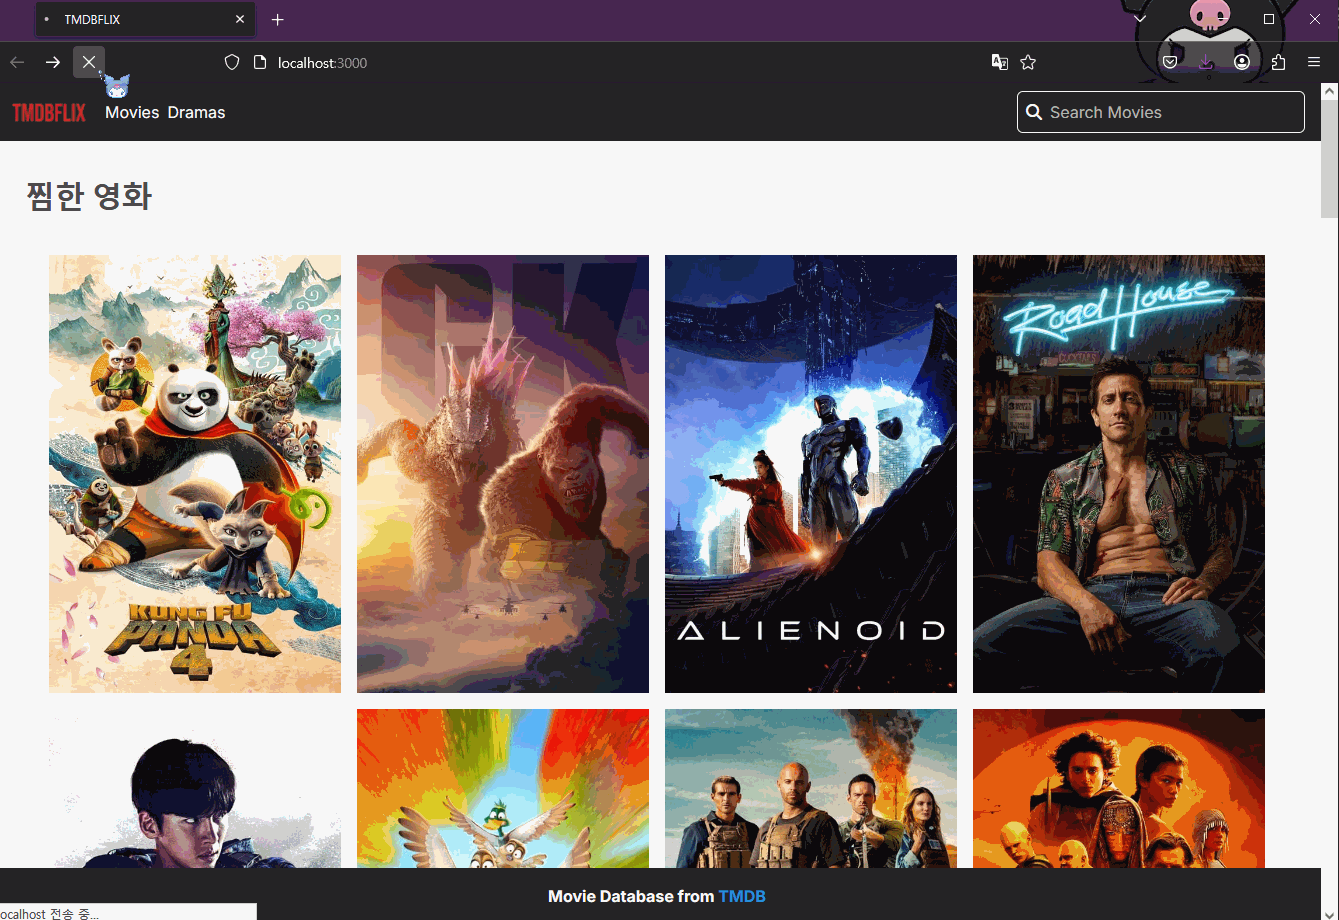Open the Dramas page
This screenshot has height=920, width=1339.
(x=196, y=112)
